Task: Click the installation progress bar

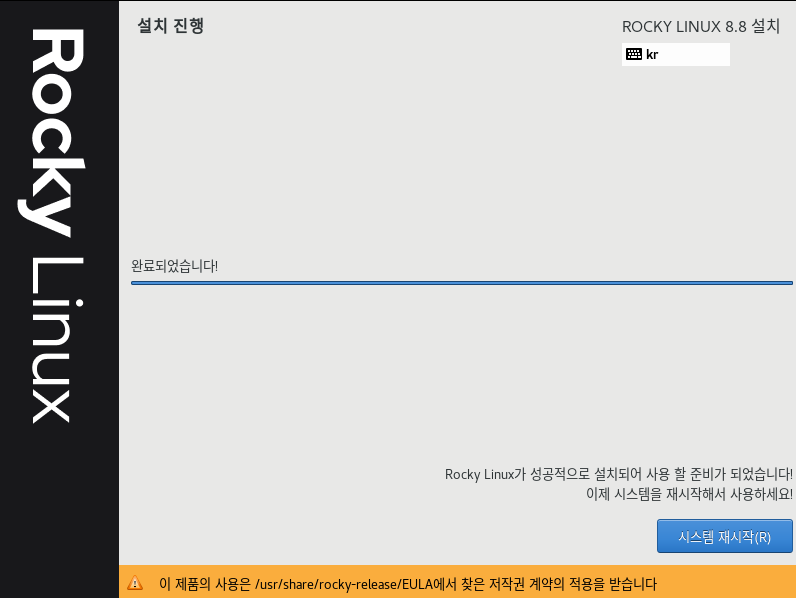Action: pos(461,283)
